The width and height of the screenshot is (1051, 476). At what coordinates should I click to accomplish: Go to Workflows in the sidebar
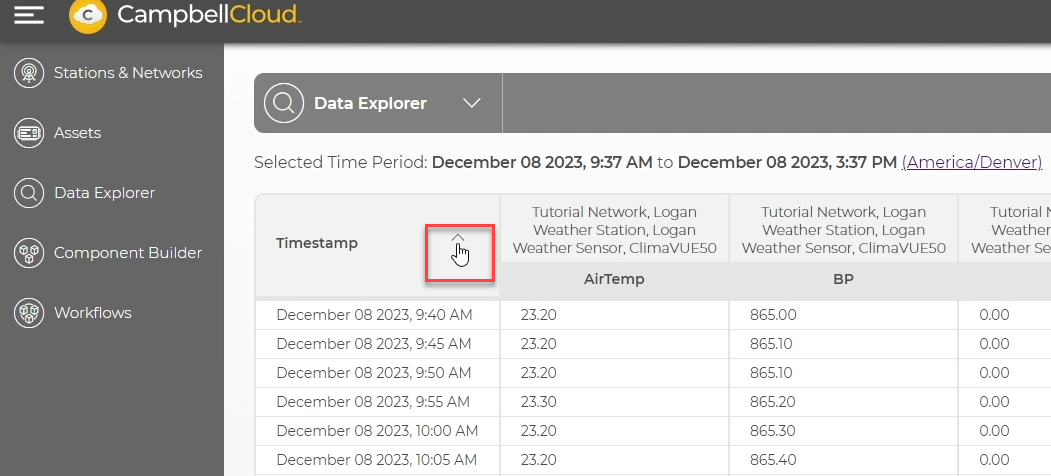92,313
